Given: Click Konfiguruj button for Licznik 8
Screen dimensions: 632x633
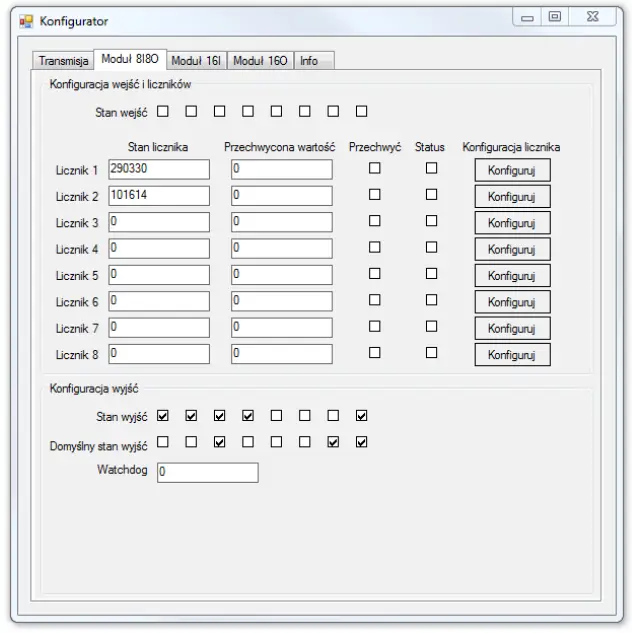Looking at the screenshot, I should (513, 355).
